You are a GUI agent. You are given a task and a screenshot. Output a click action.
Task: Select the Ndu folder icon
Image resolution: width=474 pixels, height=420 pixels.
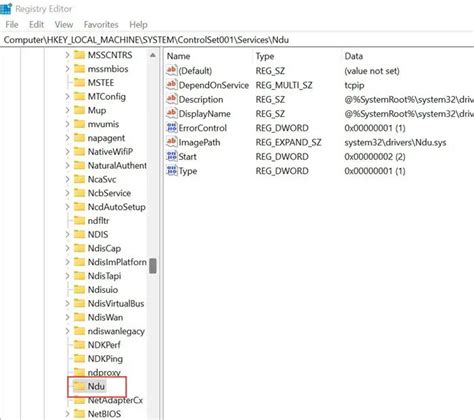[x=79, y=386]
